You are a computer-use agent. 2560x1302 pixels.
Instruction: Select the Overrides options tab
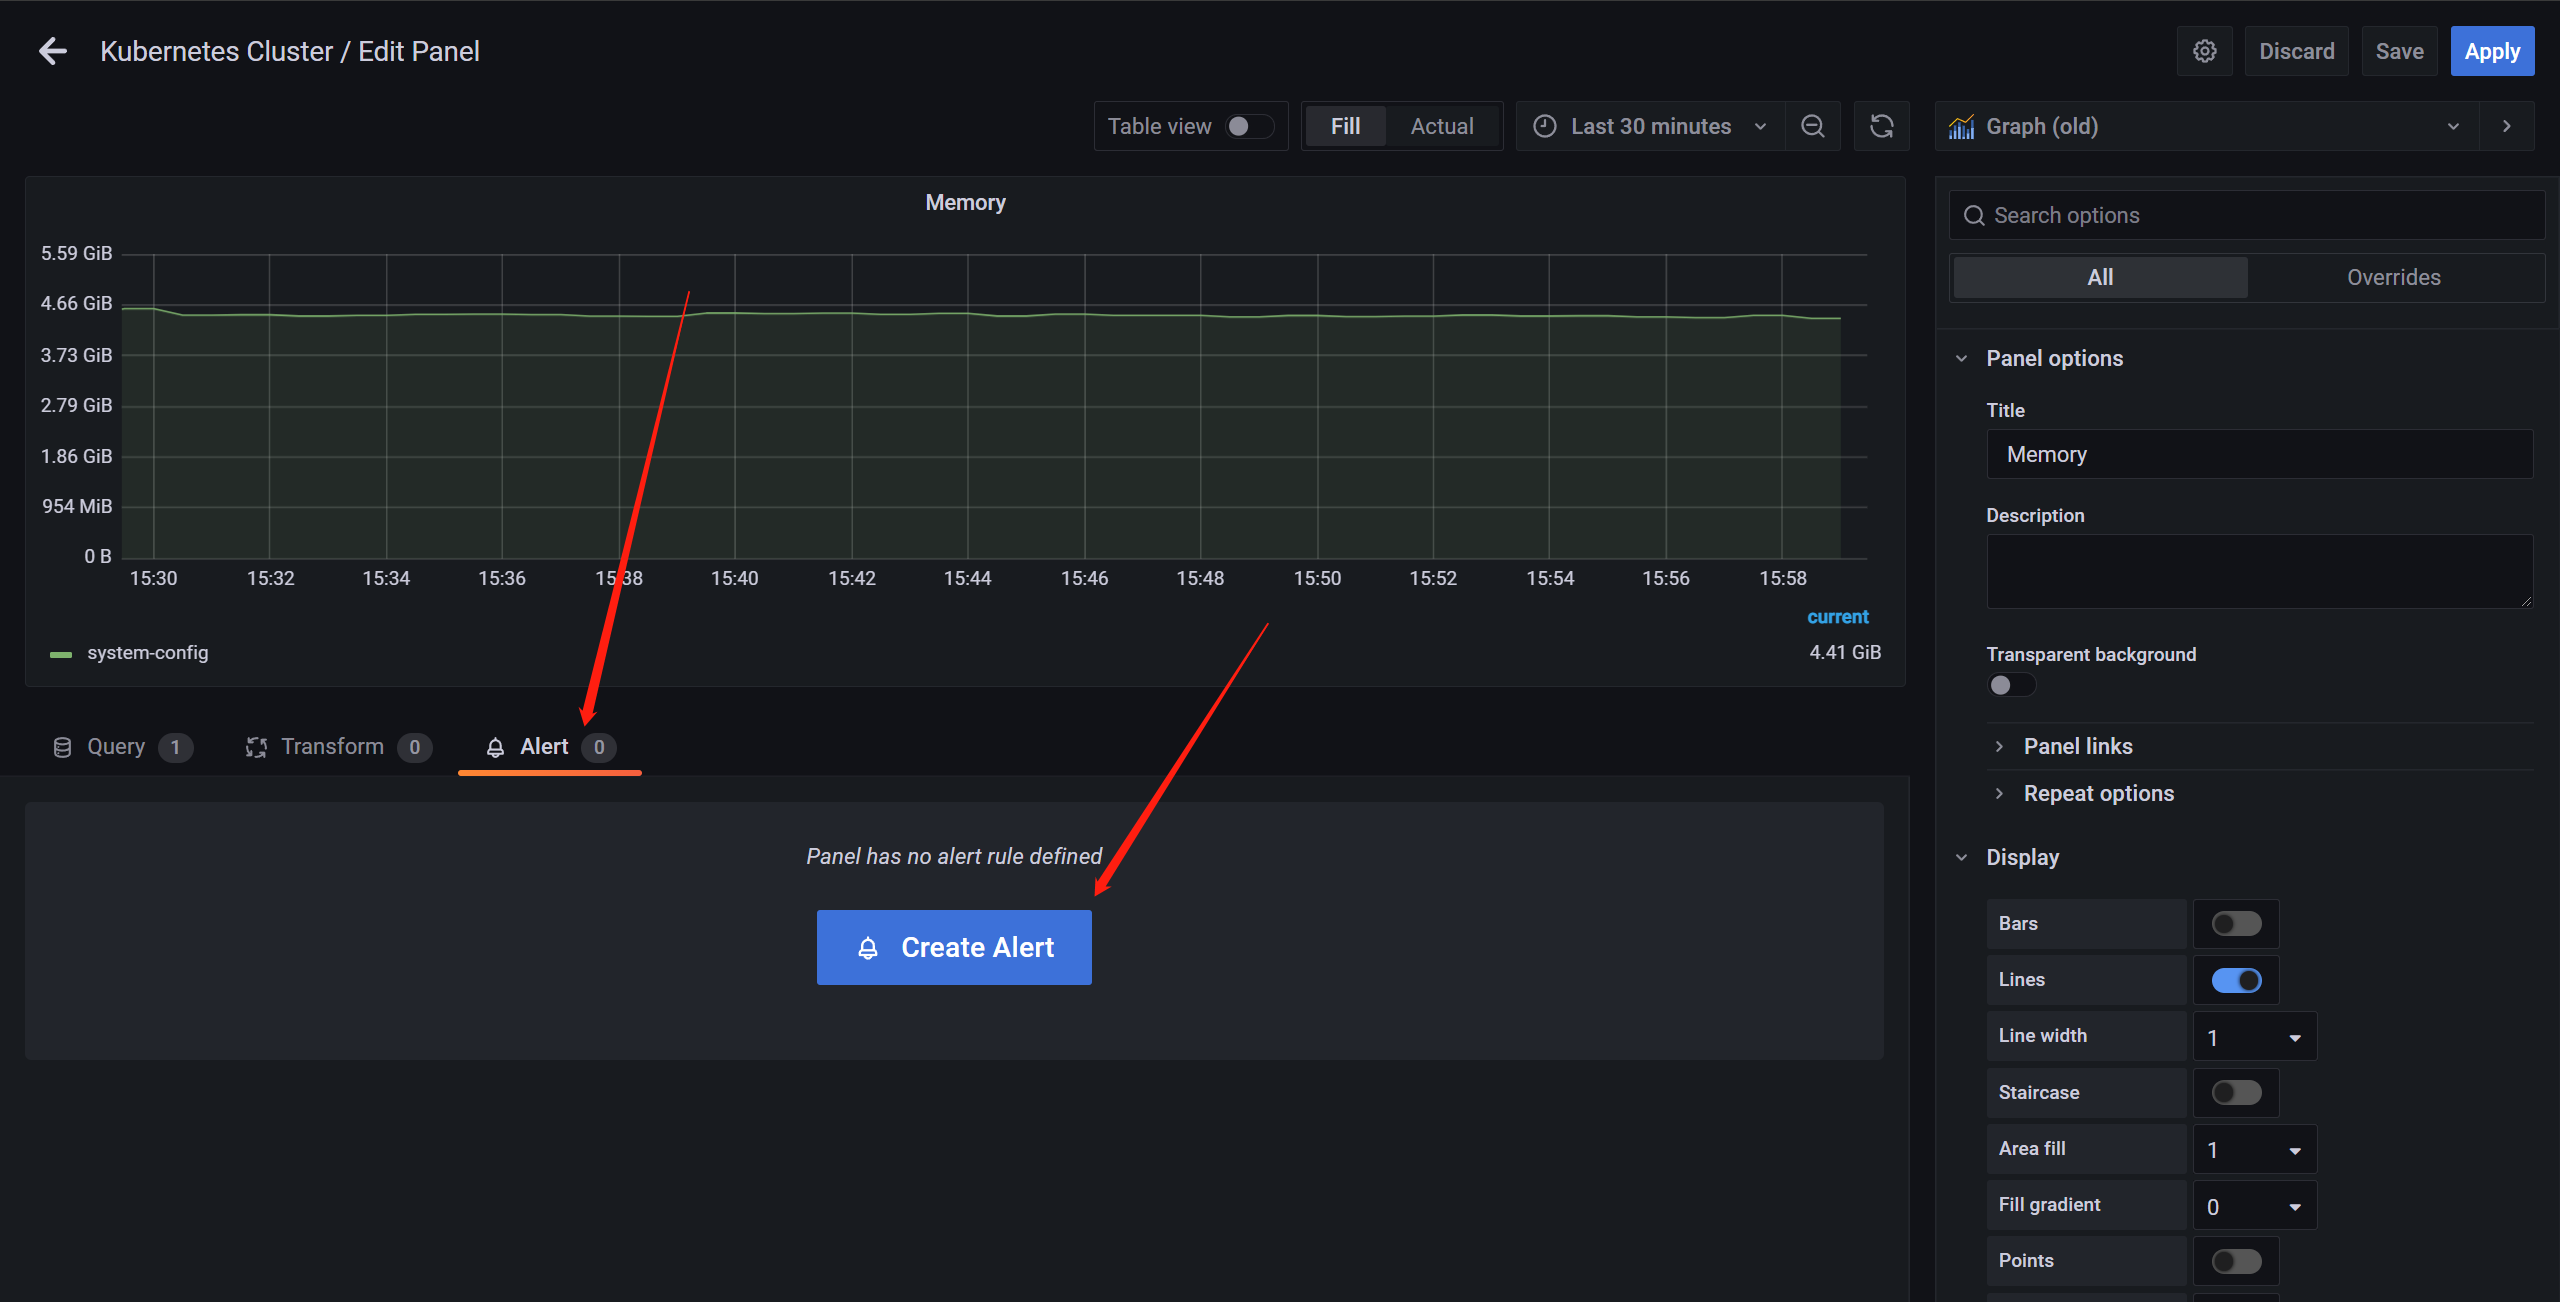[2393, 278]
